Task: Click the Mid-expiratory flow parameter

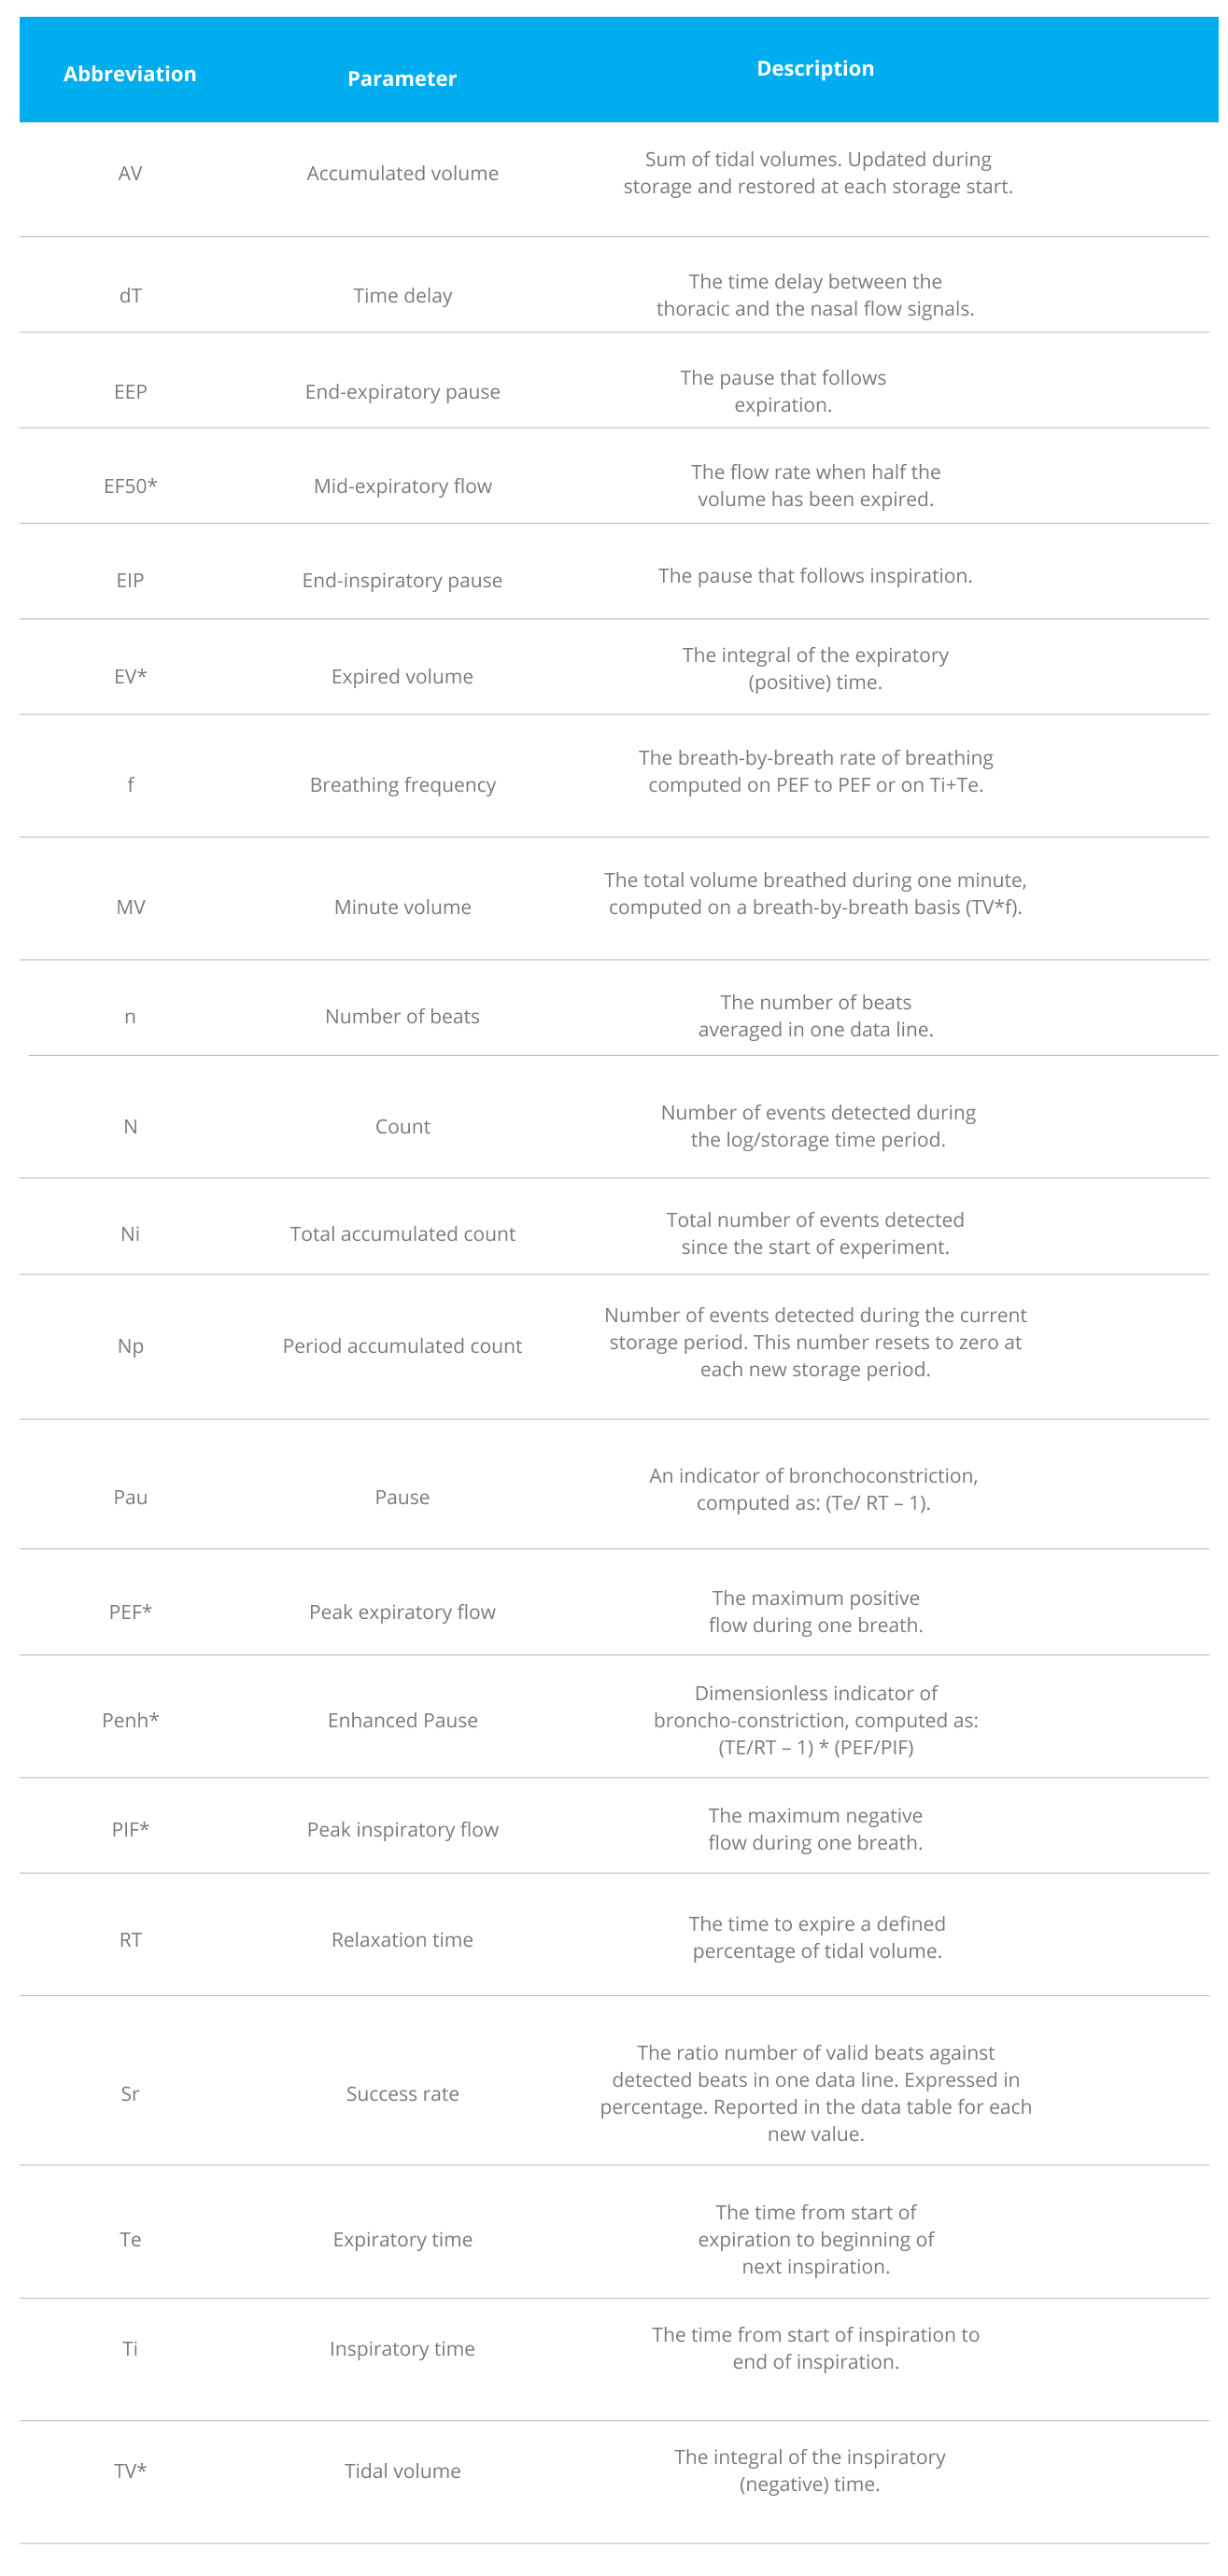Action: [402, 486]
